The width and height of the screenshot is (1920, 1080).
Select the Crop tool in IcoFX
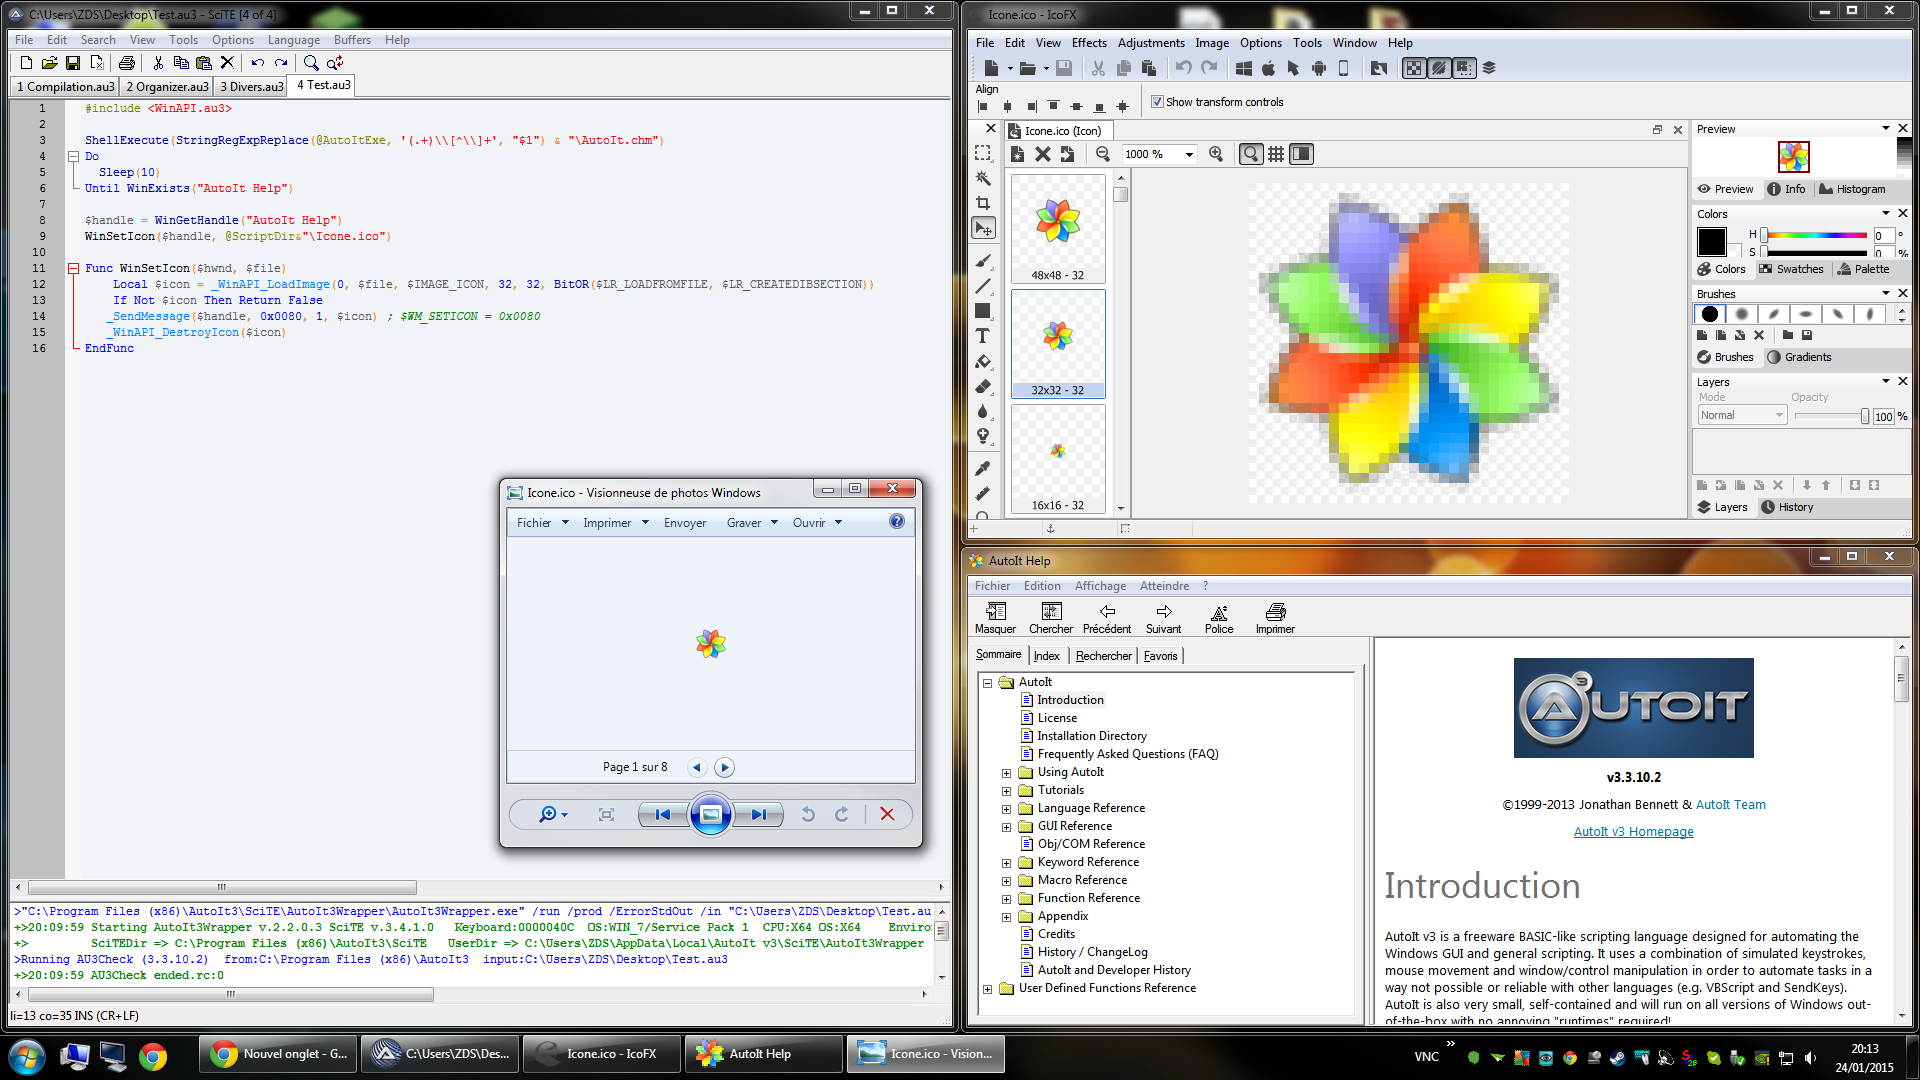click(x=983, y=203)
